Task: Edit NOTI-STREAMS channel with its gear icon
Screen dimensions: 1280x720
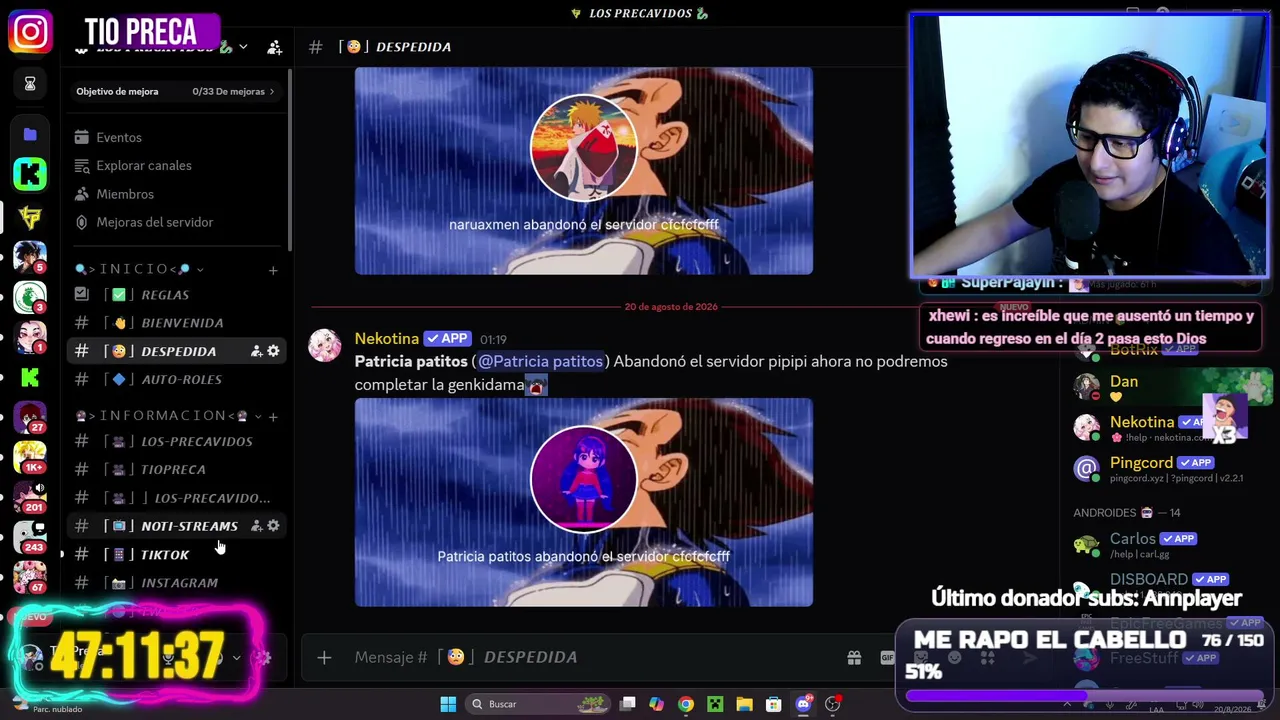Action: click(273, 526)
